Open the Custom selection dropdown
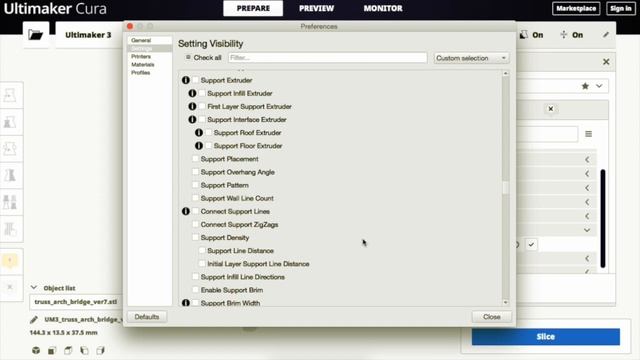The image size is (640, 360). [x=471, y=58]
